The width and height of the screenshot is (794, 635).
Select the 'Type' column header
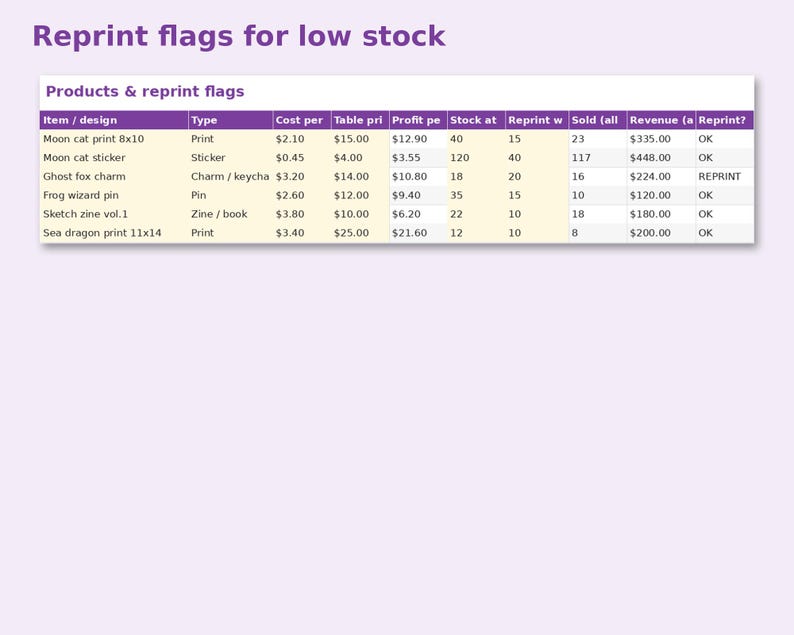coord(230,120)
